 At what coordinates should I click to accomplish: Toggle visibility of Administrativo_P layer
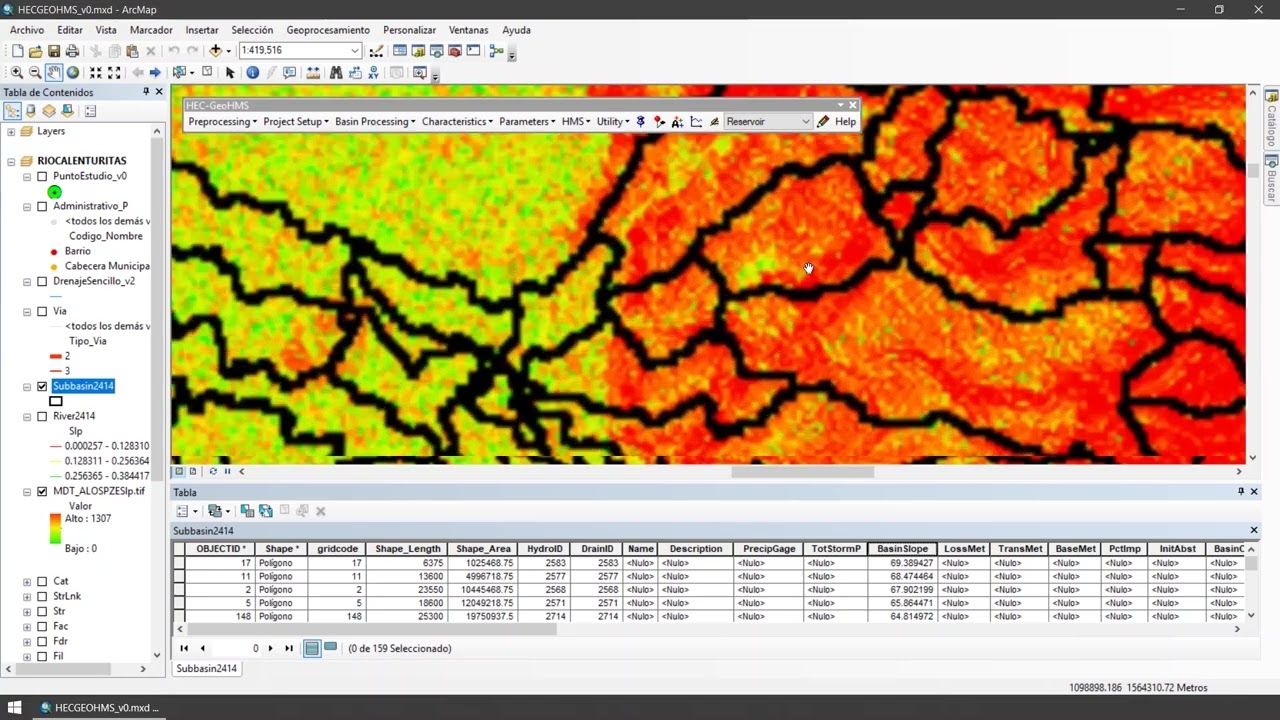tap(42, 207)
